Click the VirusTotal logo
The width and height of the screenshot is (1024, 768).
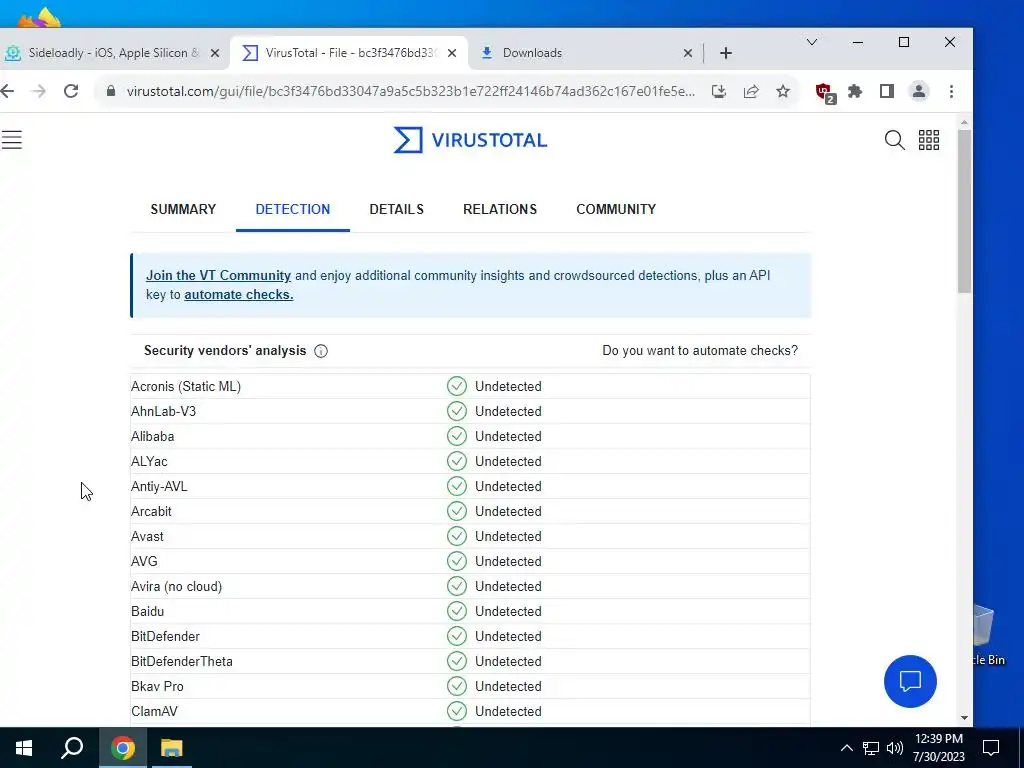pos(470,140)
